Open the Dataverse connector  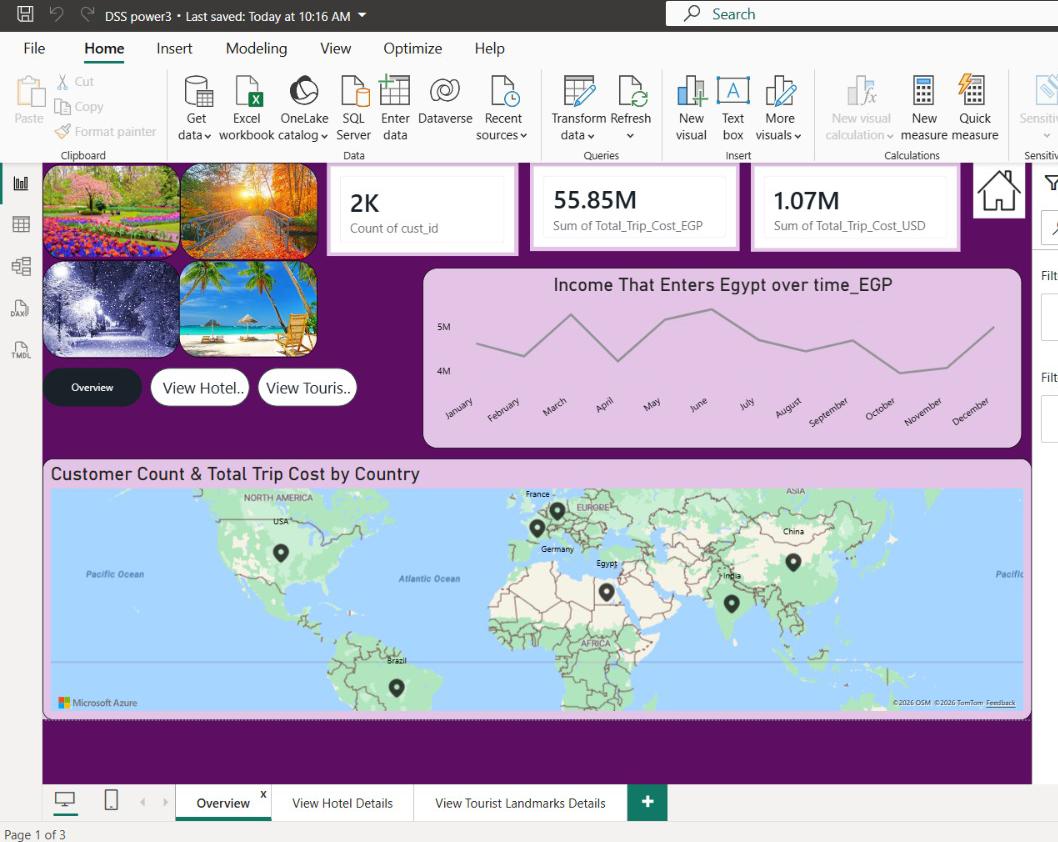click(x=445, y=100)
